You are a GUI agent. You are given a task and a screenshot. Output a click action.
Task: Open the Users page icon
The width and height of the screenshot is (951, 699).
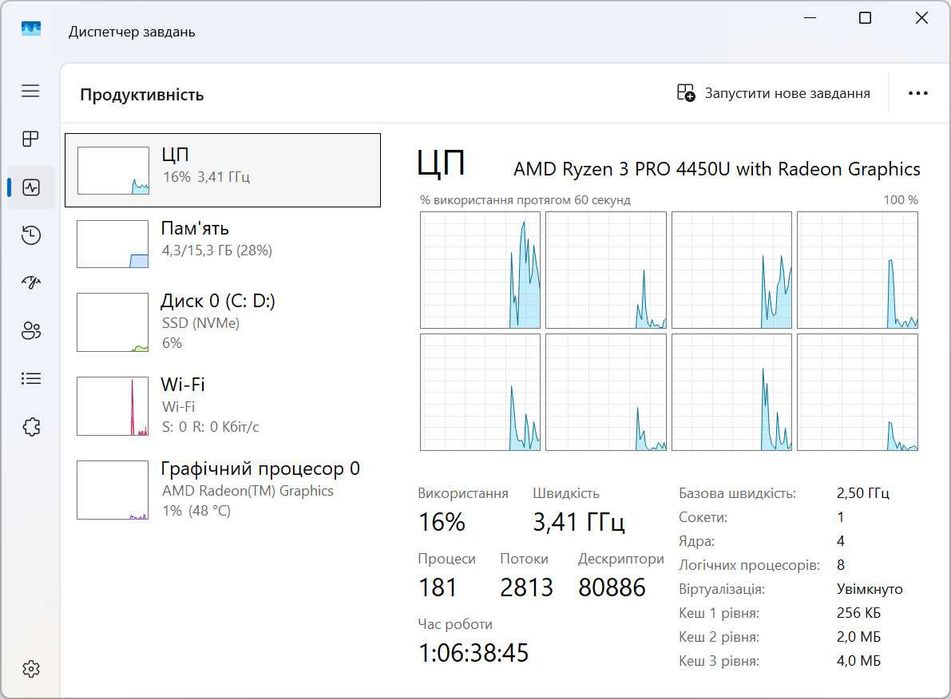pos(31,330)
